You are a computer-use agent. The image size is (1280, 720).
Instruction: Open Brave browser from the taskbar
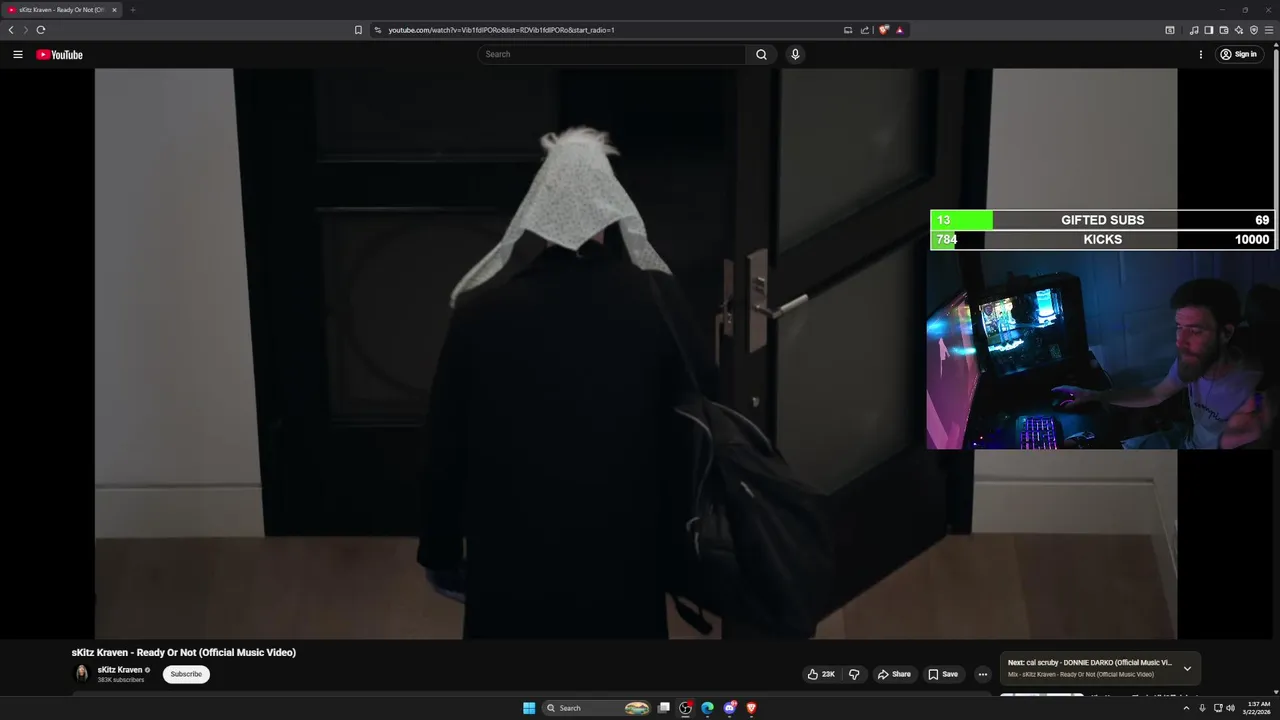751,708
